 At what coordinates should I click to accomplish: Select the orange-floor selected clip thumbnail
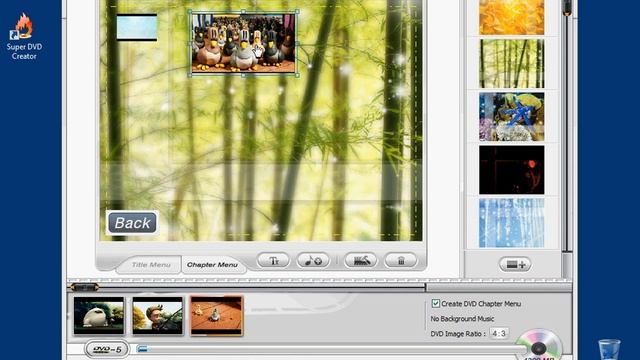[x=216, y=316]
